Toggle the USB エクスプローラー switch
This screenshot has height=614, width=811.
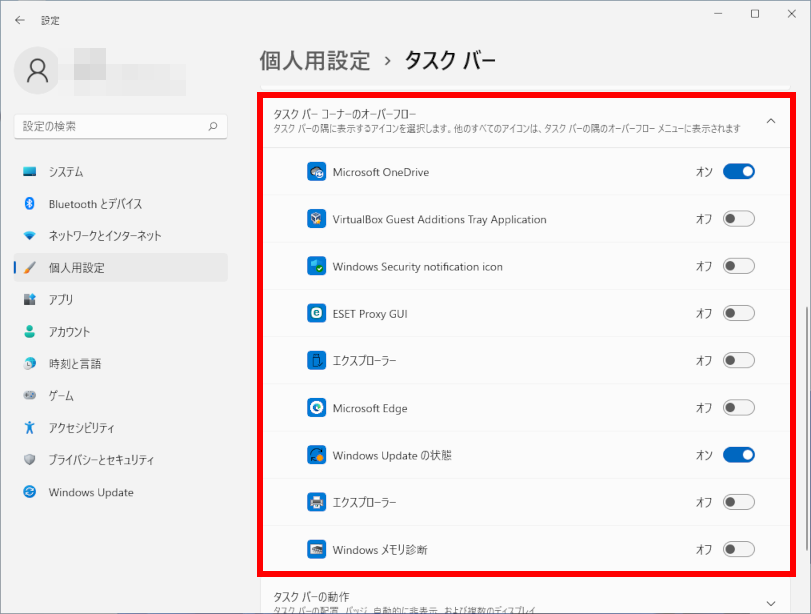pos(739,360)
